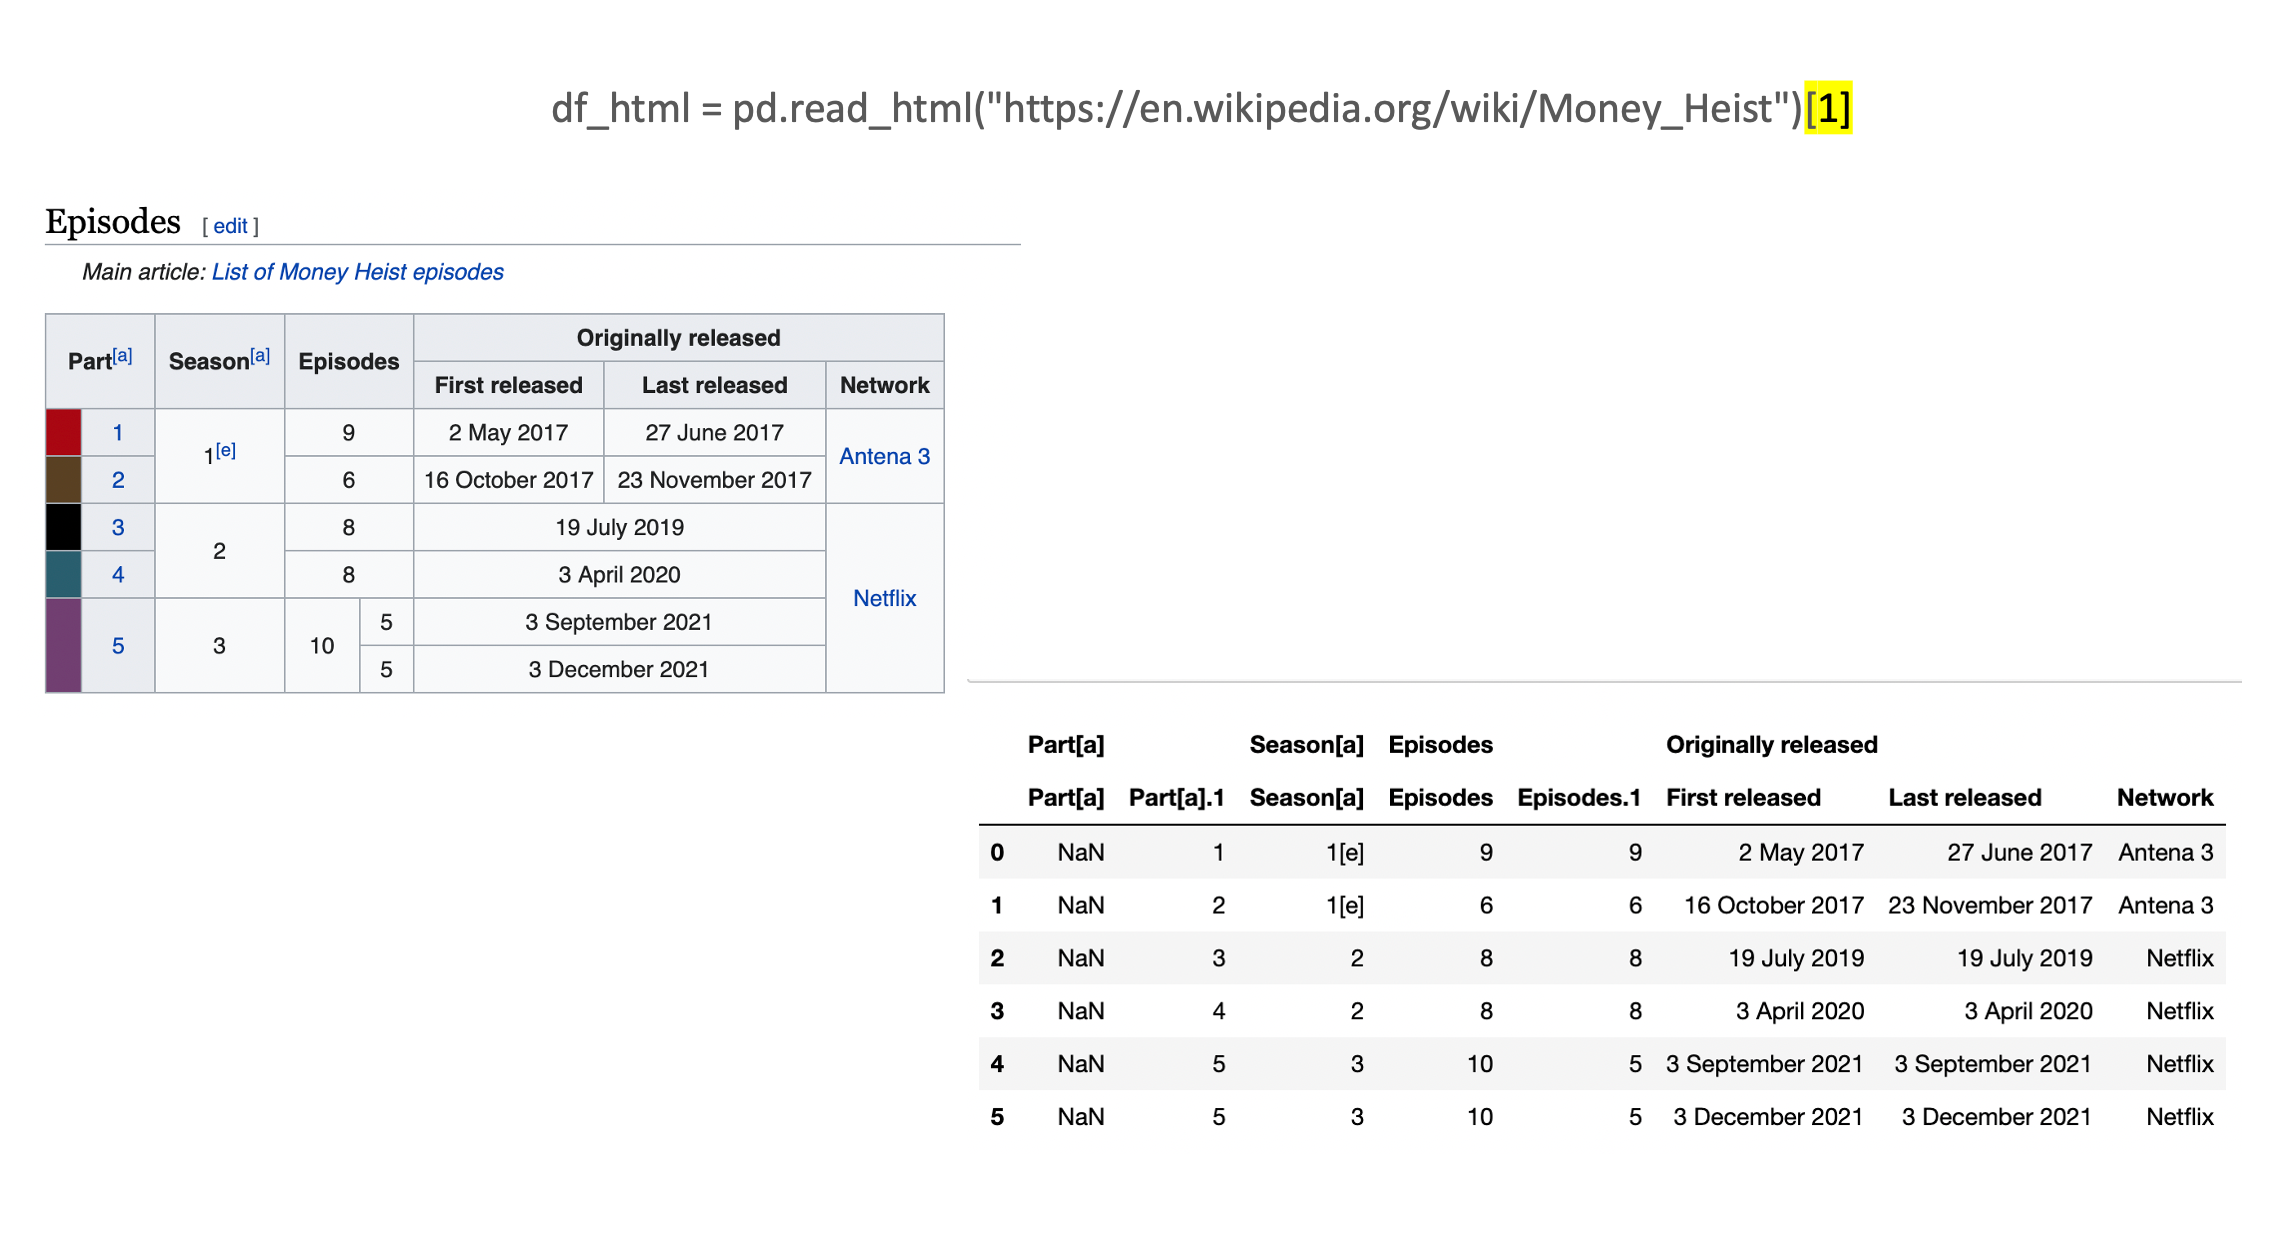Click the Part[a].1 column header in DataFrame
This screenshot has width=2270, height=1240.
pyautogui.click(x=1177, y=798)
